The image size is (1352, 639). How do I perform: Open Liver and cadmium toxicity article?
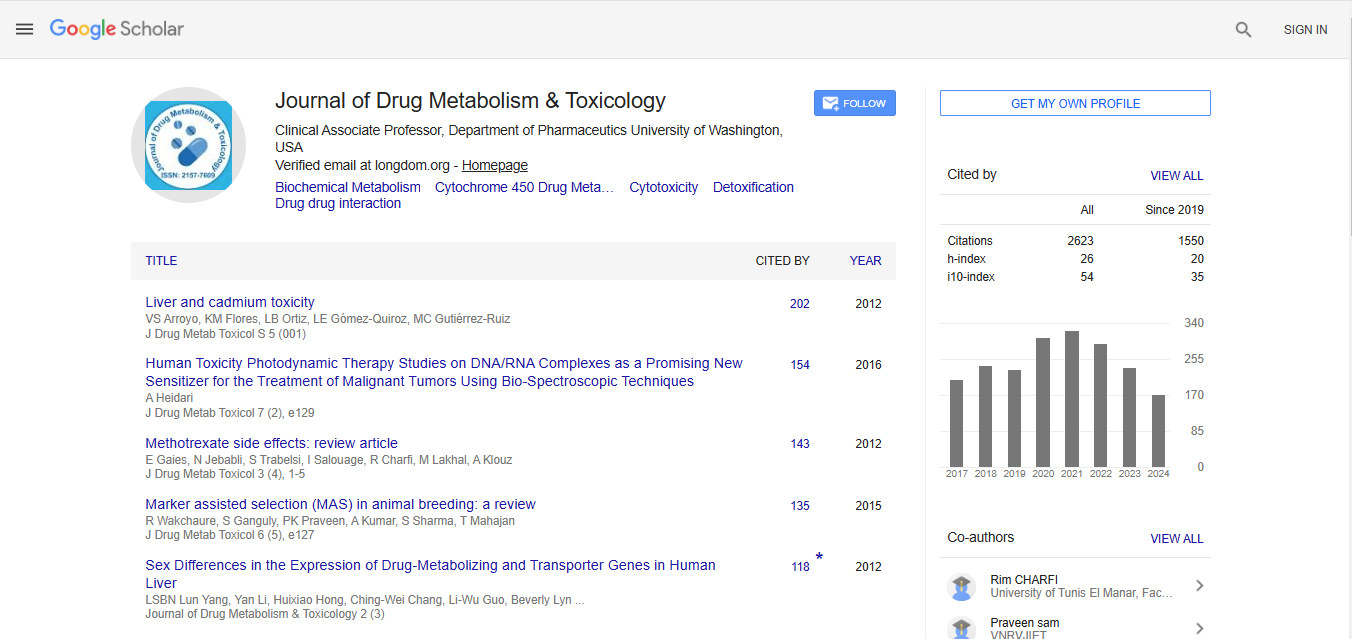[230, 302]
